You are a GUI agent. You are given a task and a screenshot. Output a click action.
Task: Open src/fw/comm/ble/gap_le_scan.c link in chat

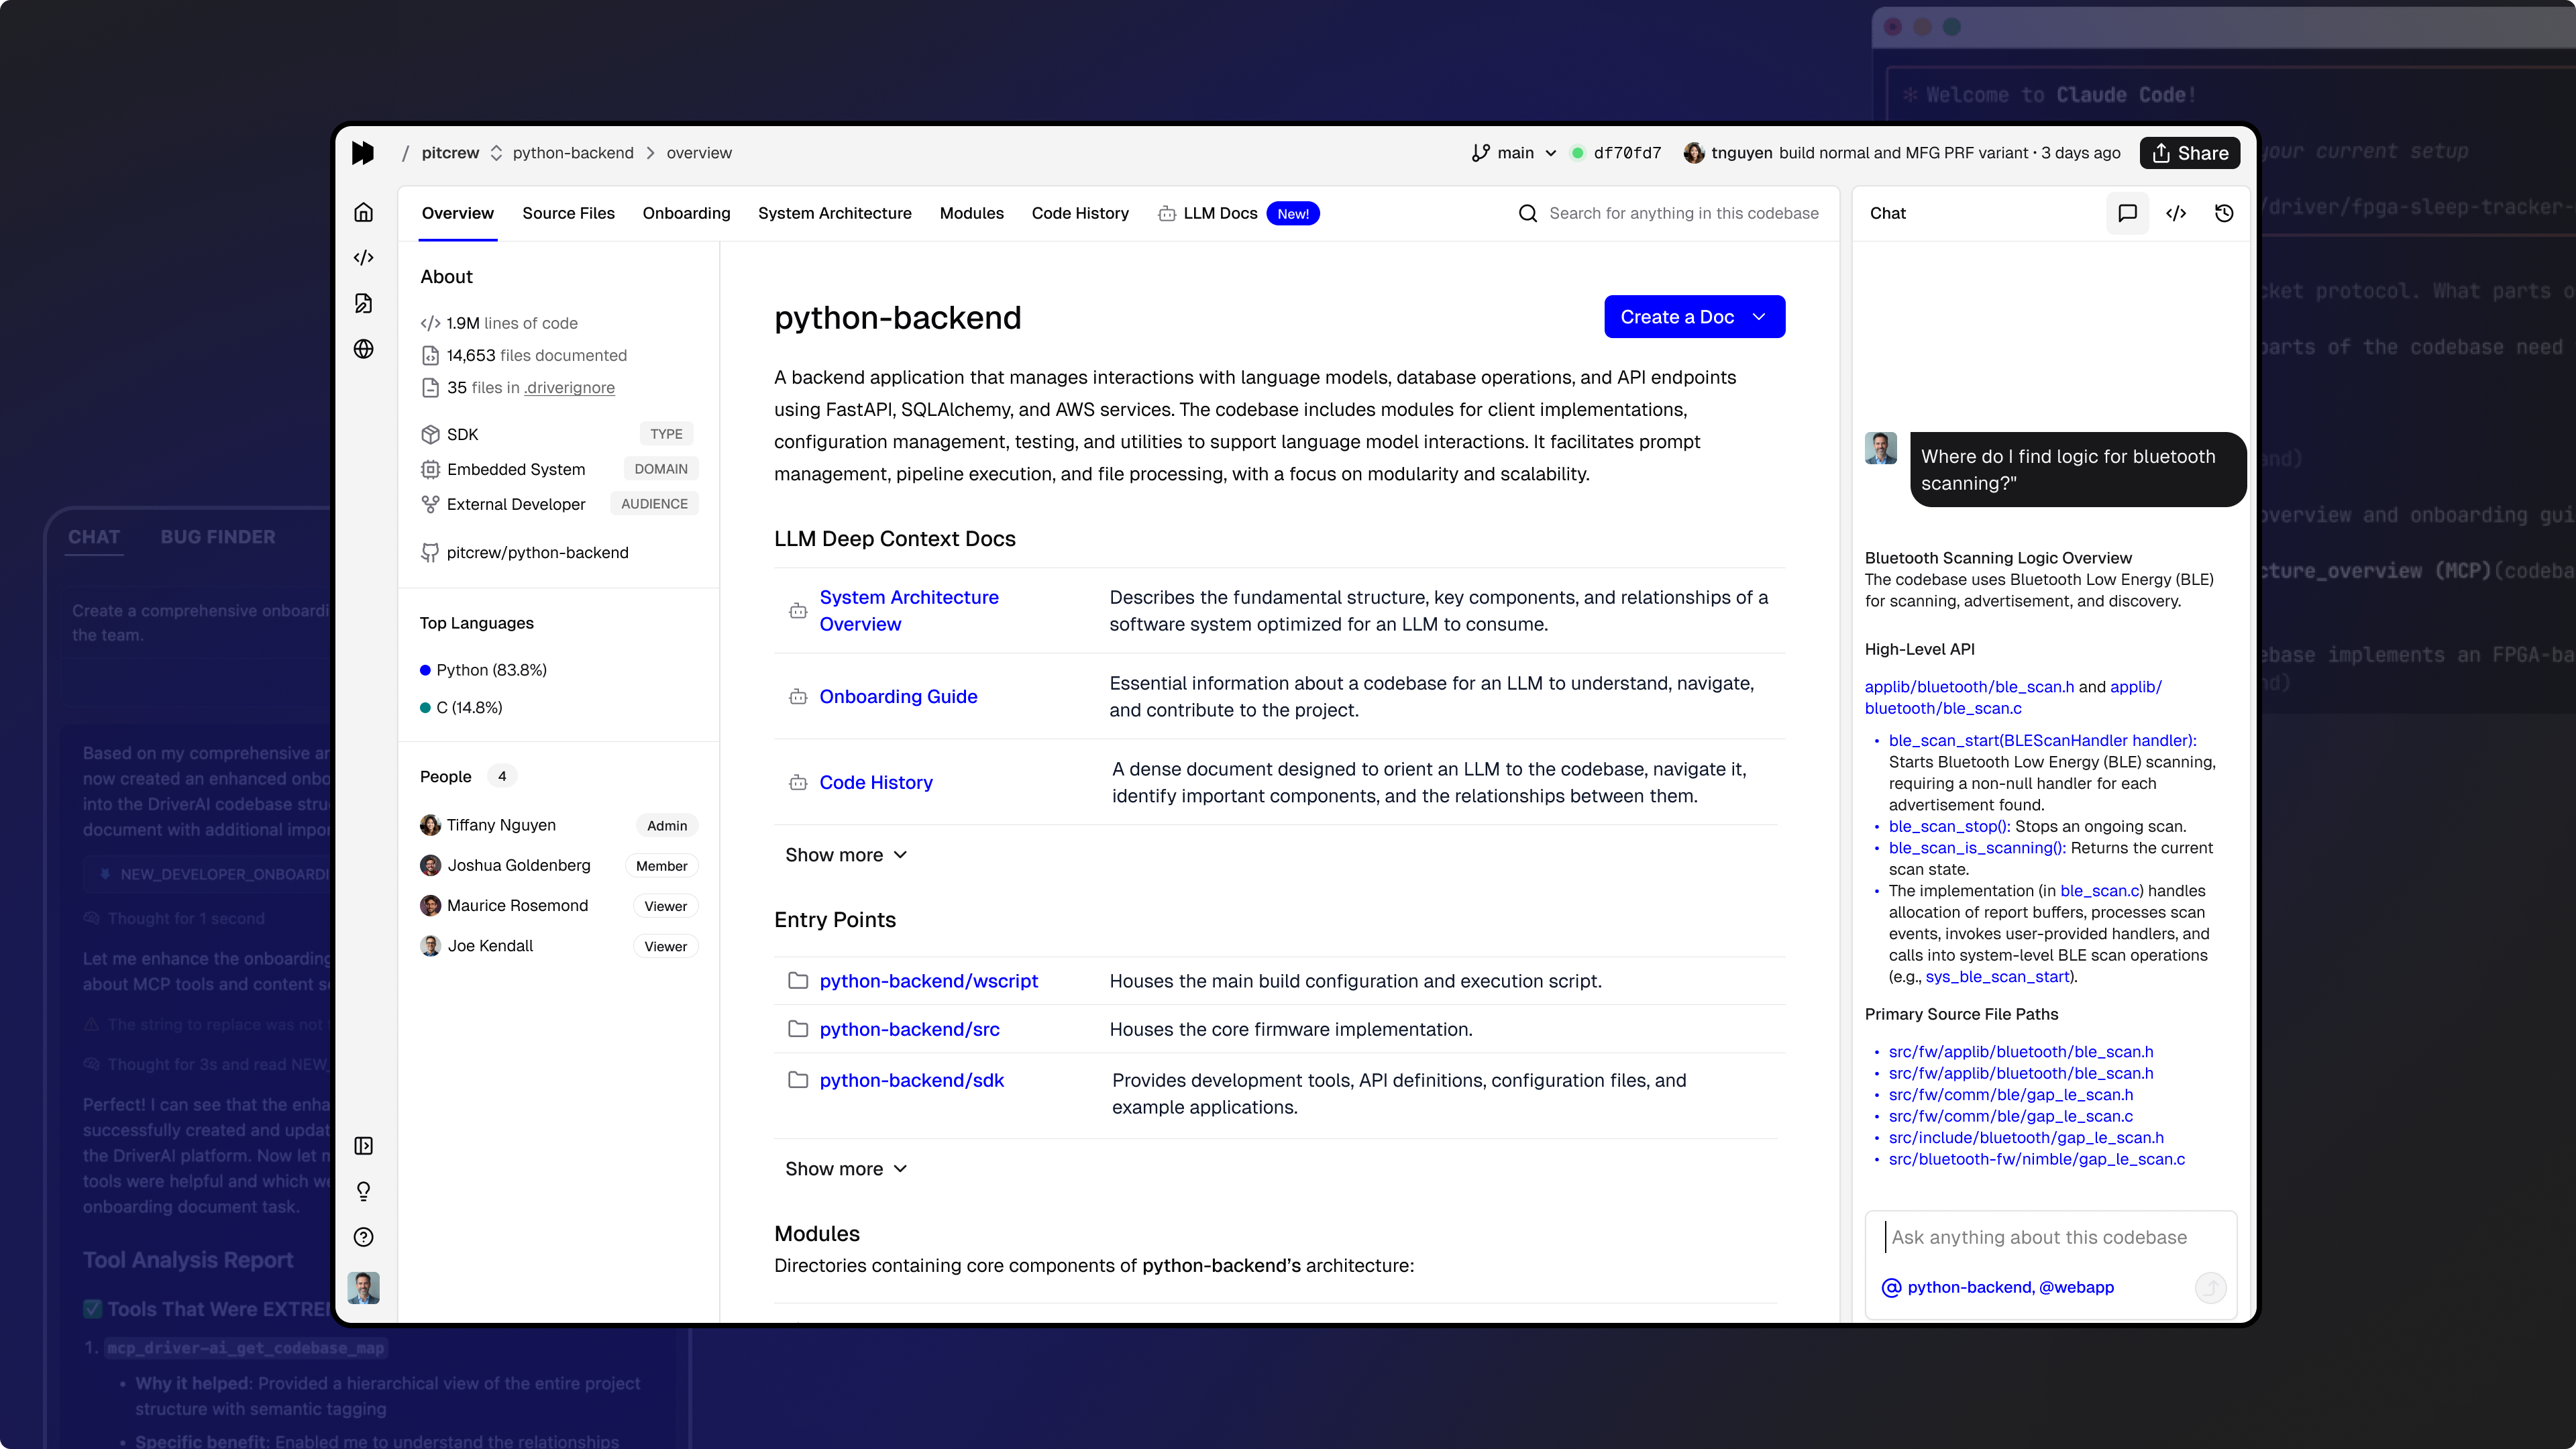click(x=2010, y=1116)
